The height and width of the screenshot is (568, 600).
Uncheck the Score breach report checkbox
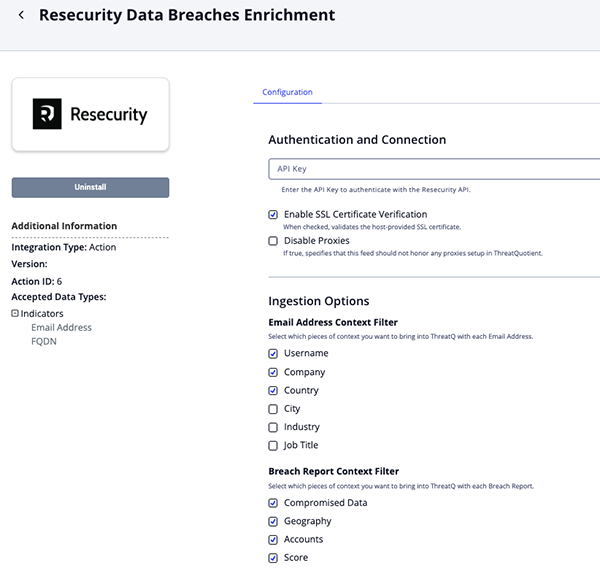coord(273,558)
